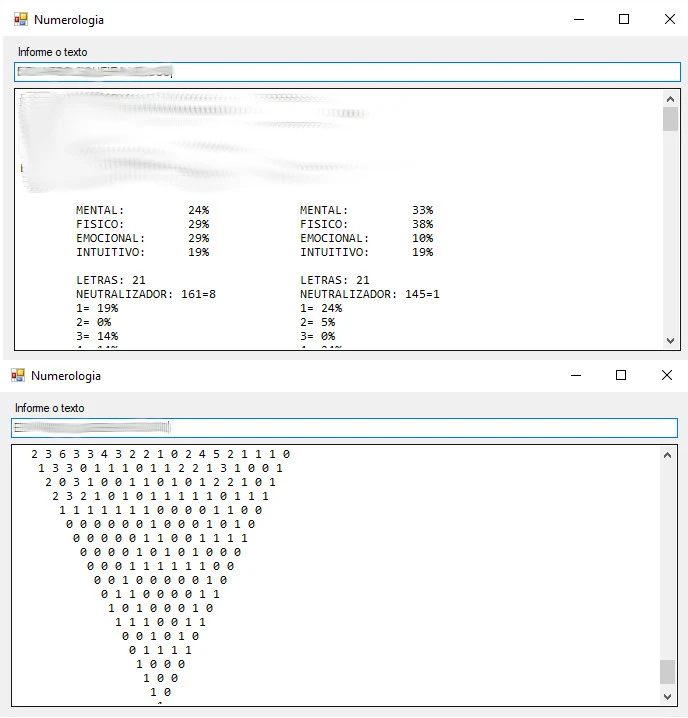Click the NEUTRALIZADOR: 161=8 line in the results

pos(146,295)
